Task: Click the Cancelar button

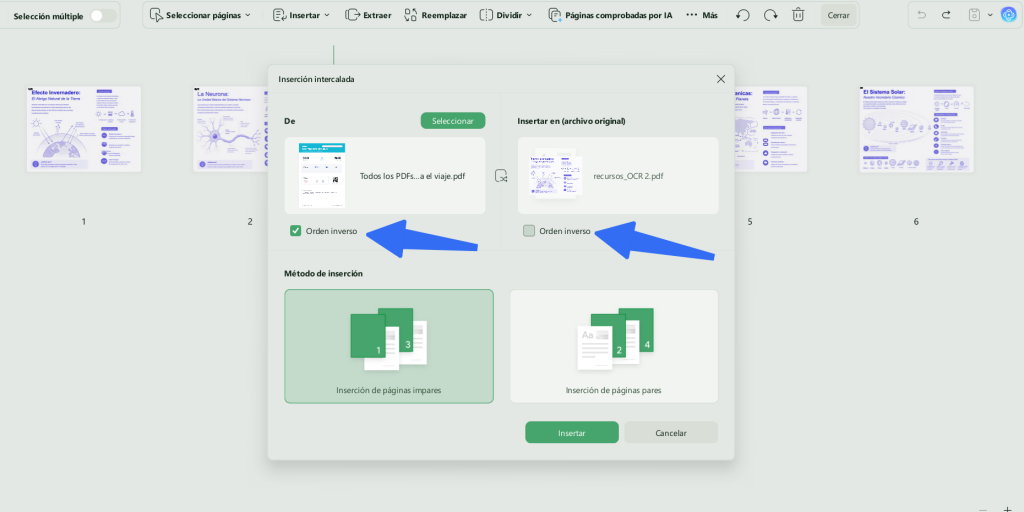Action: tap(671, 432)
